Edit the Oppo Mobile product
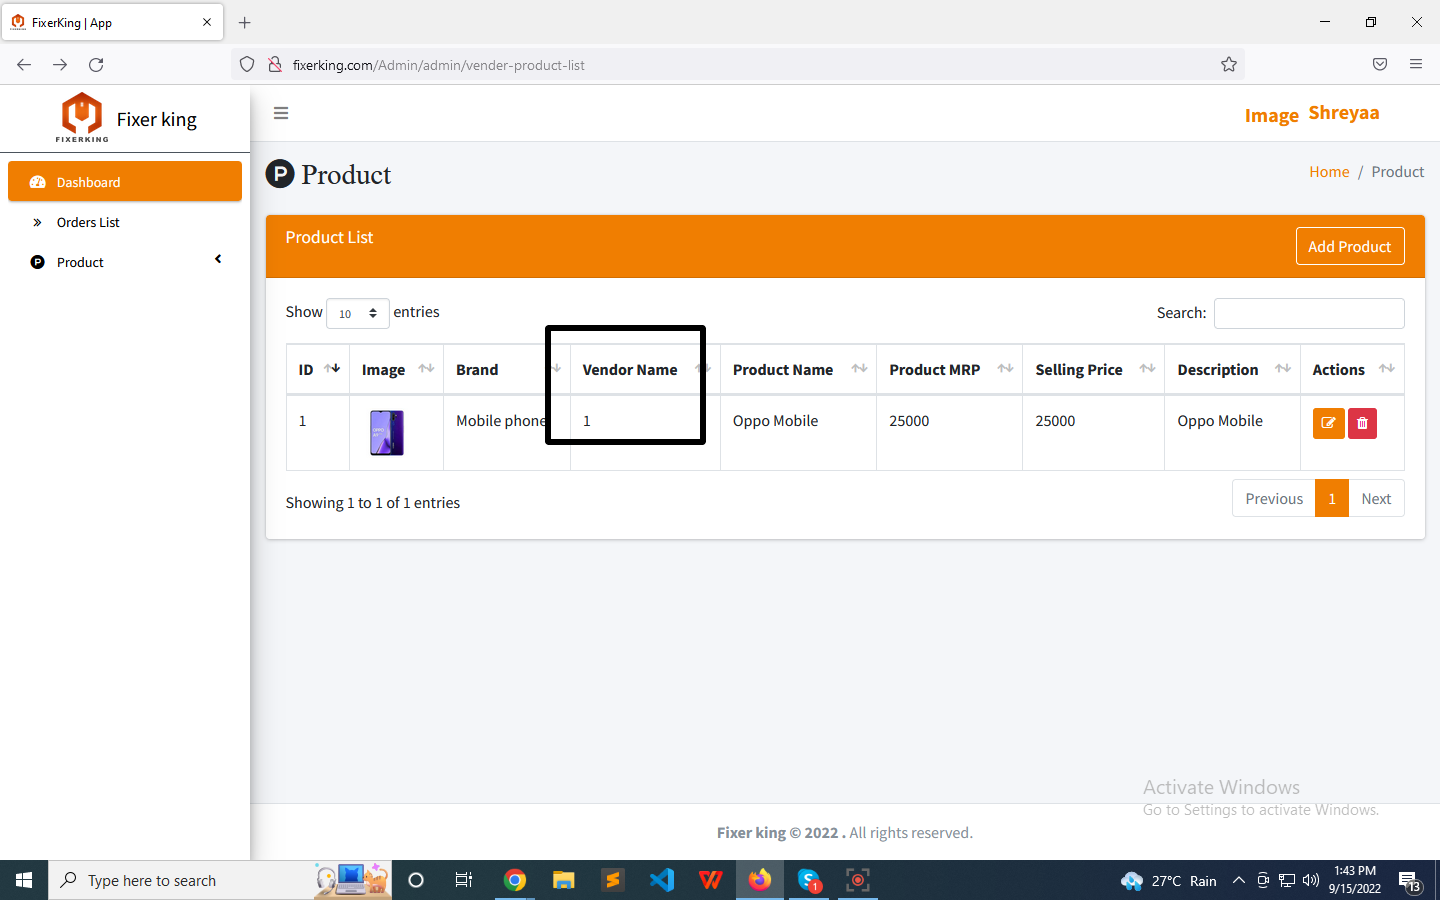The image size is (1440, 900). click(x=1328, y=423)
